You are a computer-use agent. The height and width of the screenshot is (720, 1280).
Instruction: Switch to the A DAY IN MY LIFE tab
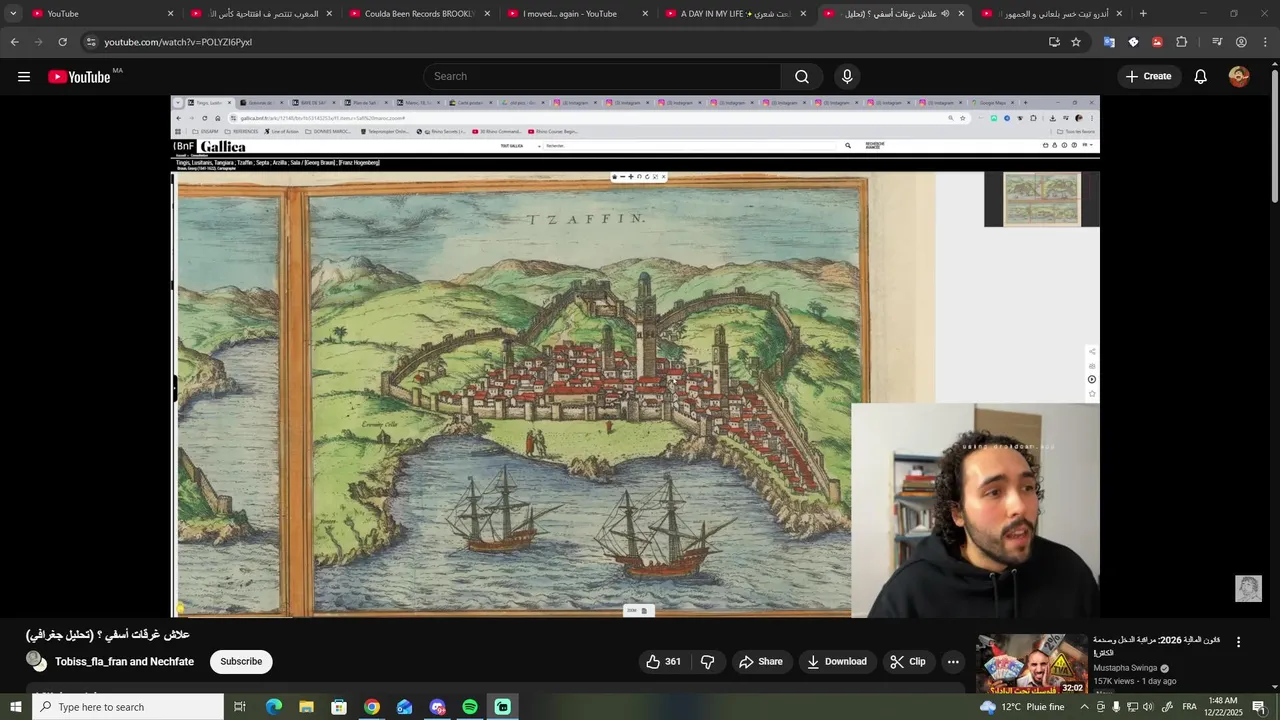pyautogui.click(x=734, y=14)
